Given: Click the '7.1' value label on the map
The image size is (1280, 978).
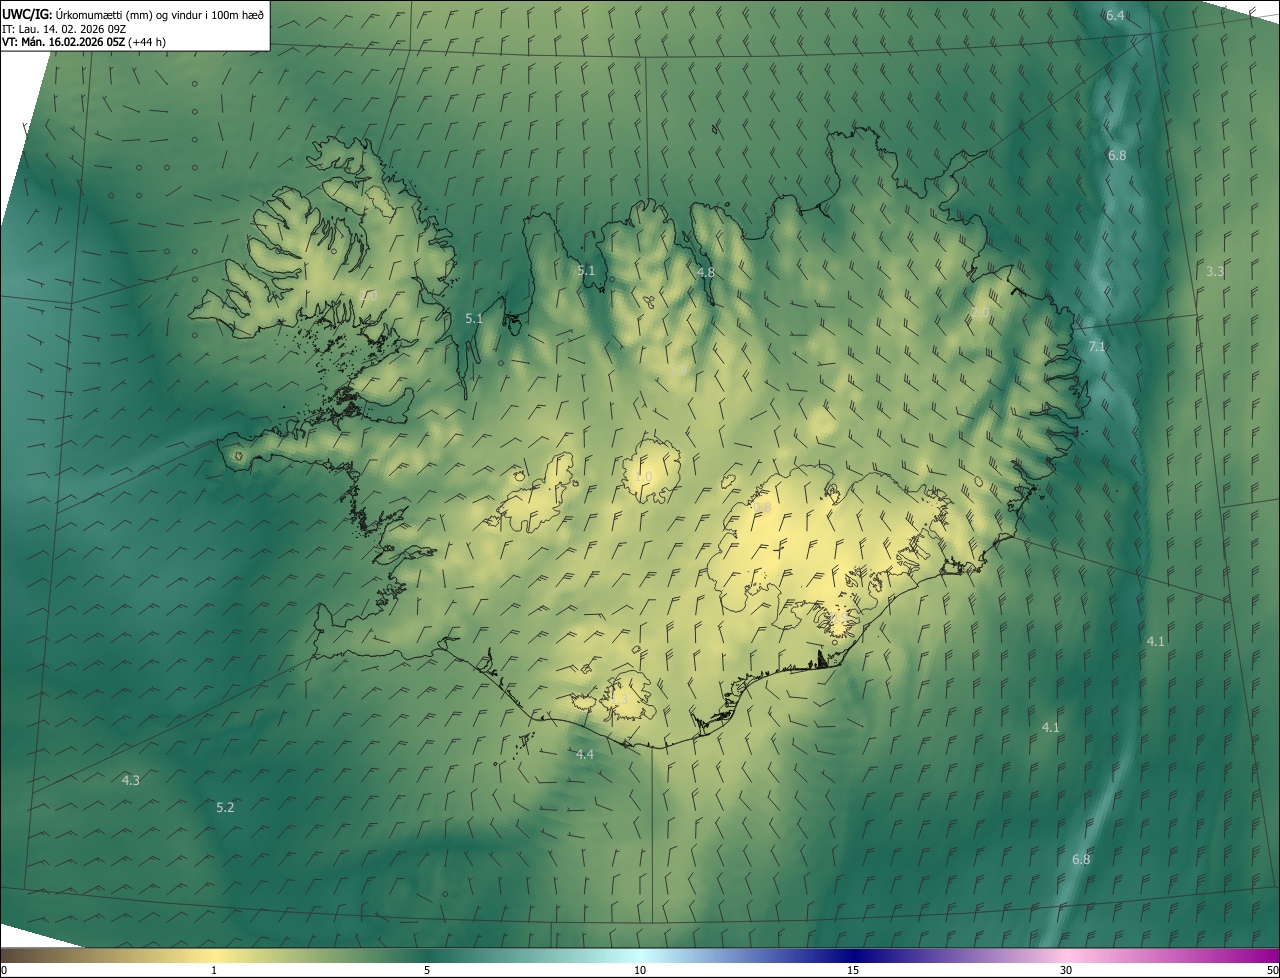Looking at the screenshot, I should pos(1097,346).
